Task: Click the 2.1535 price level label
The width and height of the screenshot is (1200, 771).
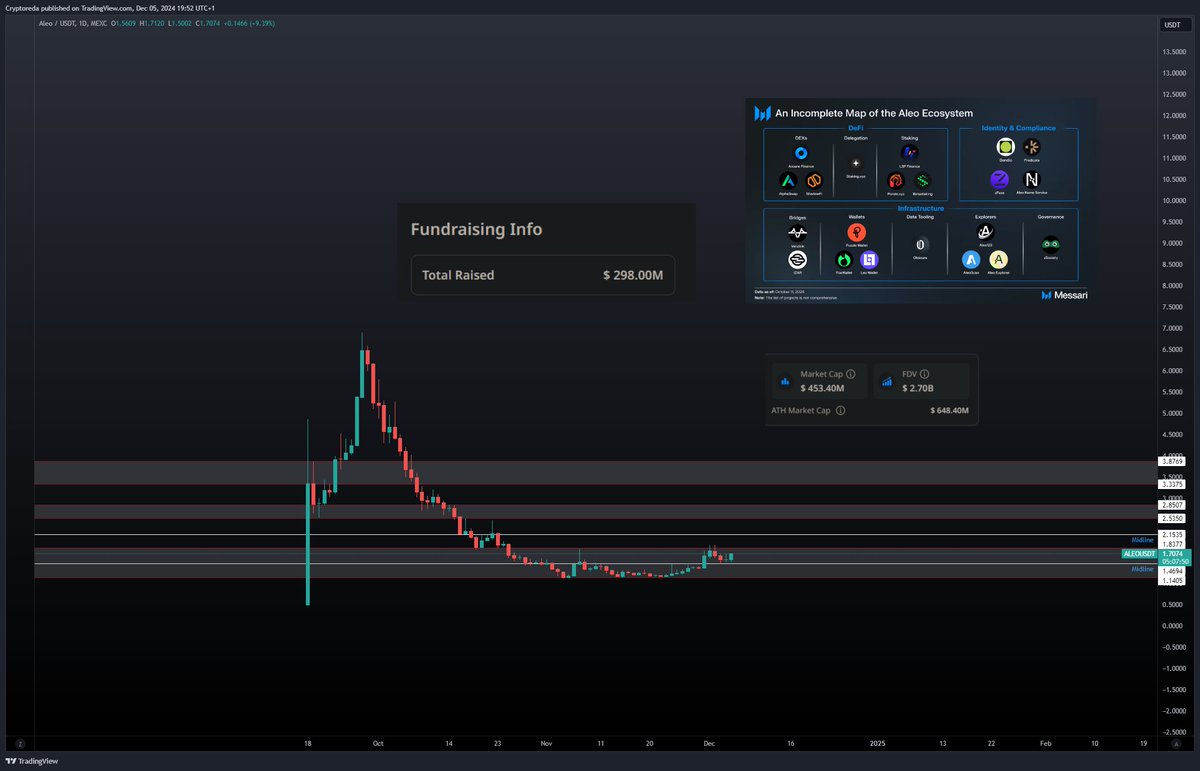Action: (1172, 535)
